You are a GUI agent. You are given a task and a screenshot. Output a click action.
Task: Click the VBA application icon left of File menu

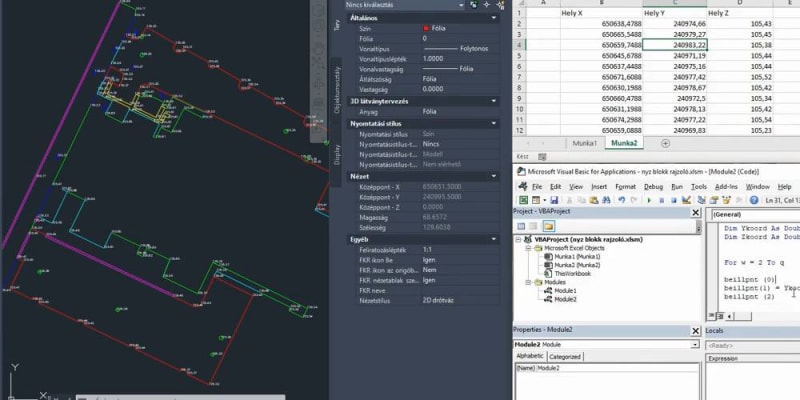pyautogui.click(x=522, y=187)
